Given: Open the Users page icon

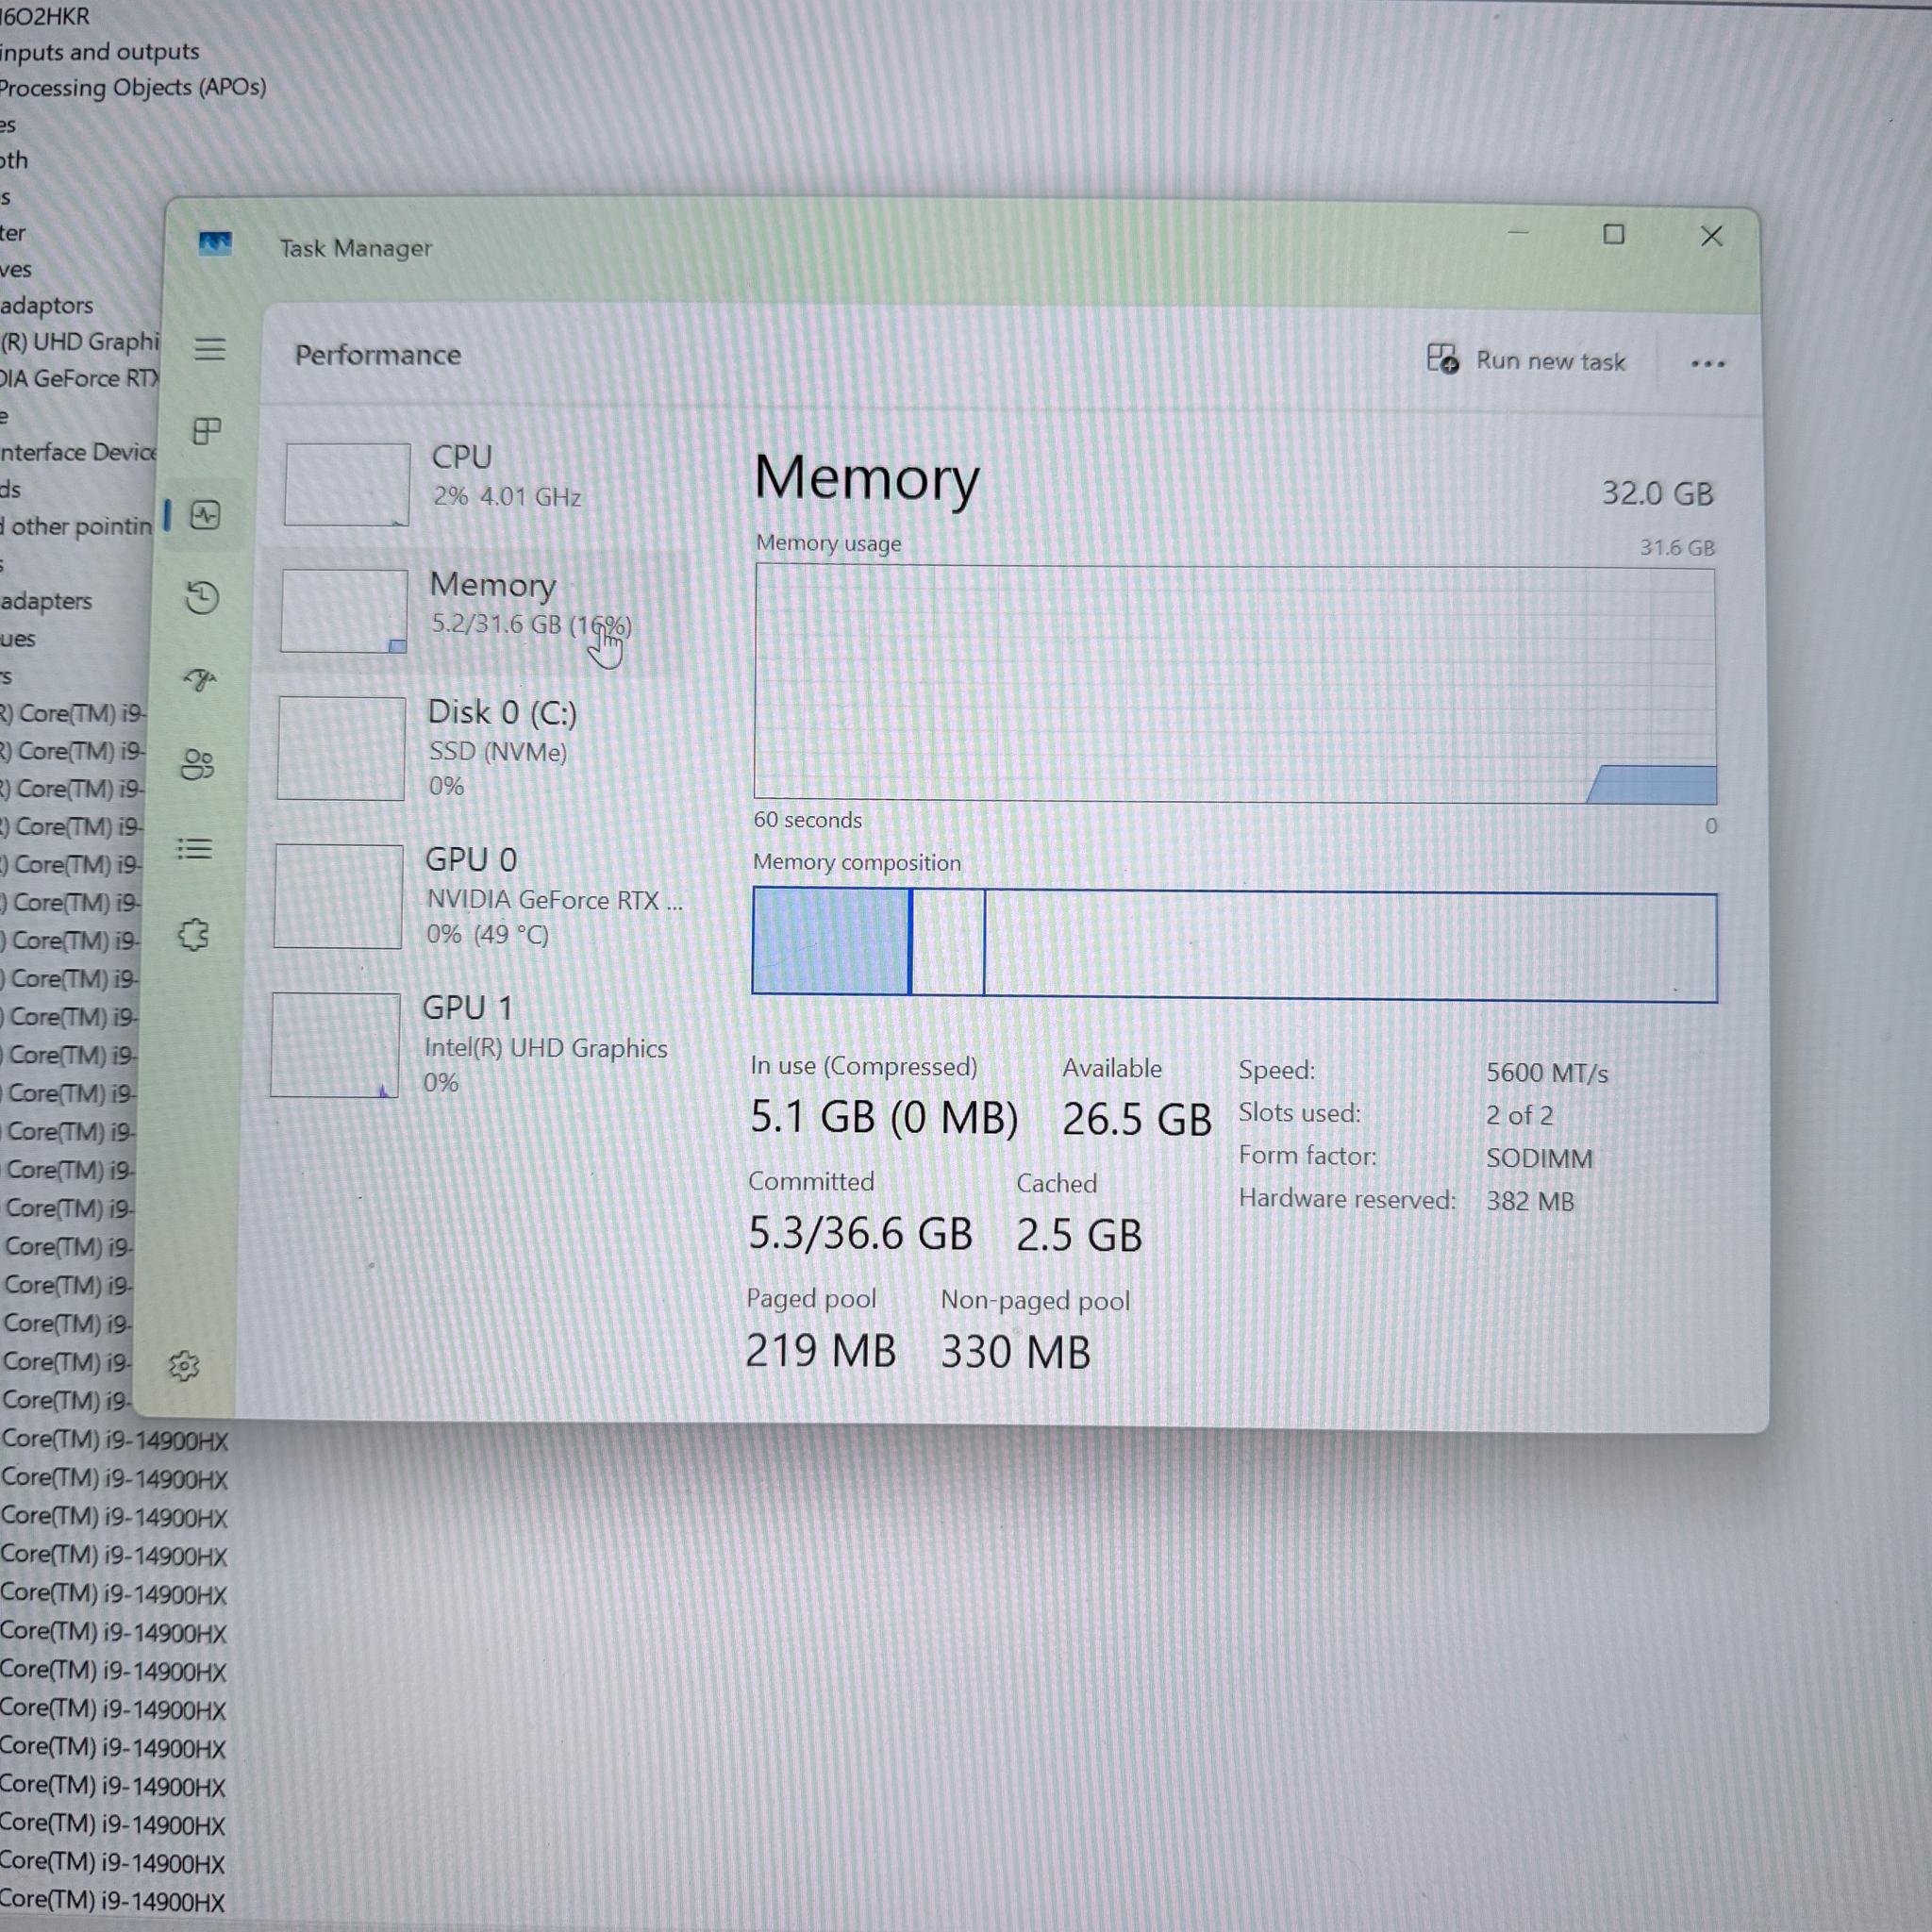Looking at the screenshot, I should point(197,765).
